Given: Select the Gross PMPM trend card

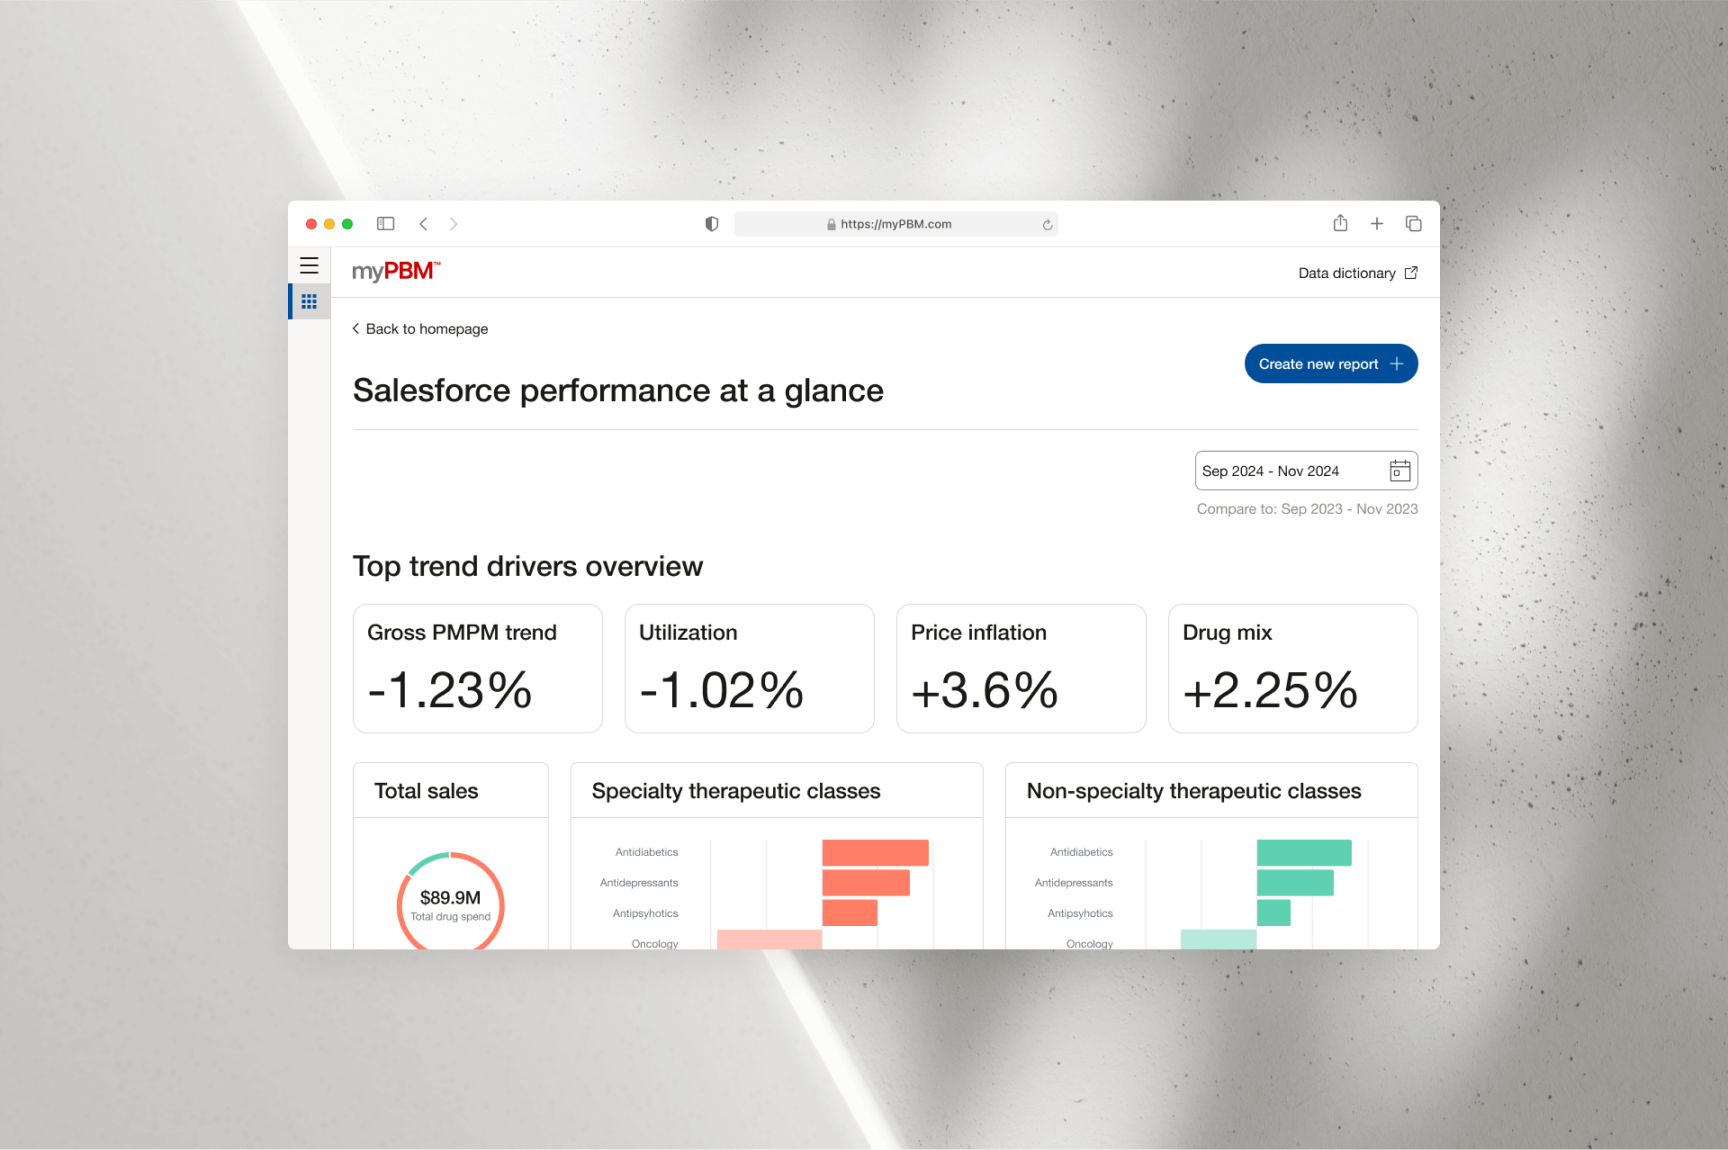Looking at the screenshot, I should (x=477, y=668).
